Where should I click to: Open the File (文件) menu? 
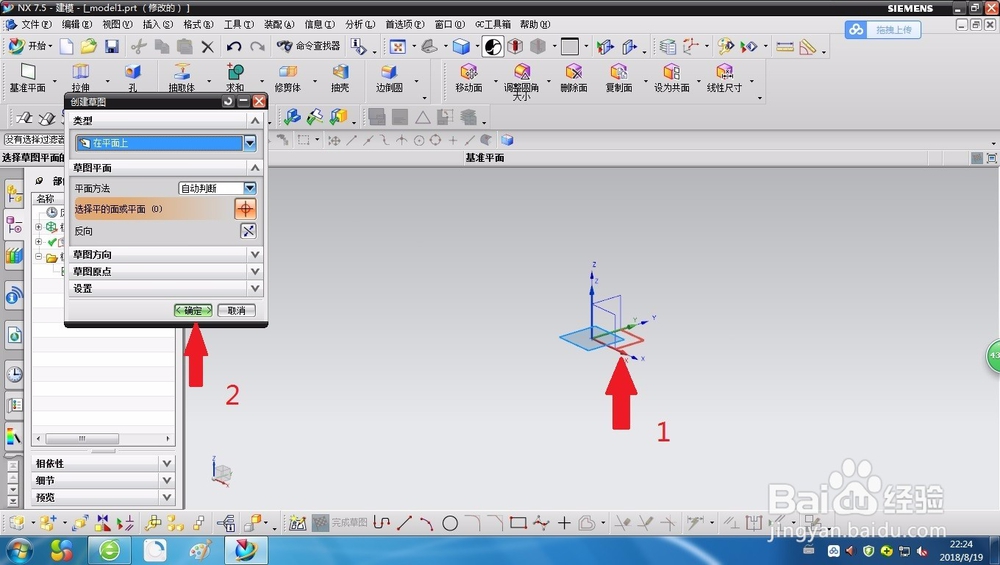[x=36, y=24]
